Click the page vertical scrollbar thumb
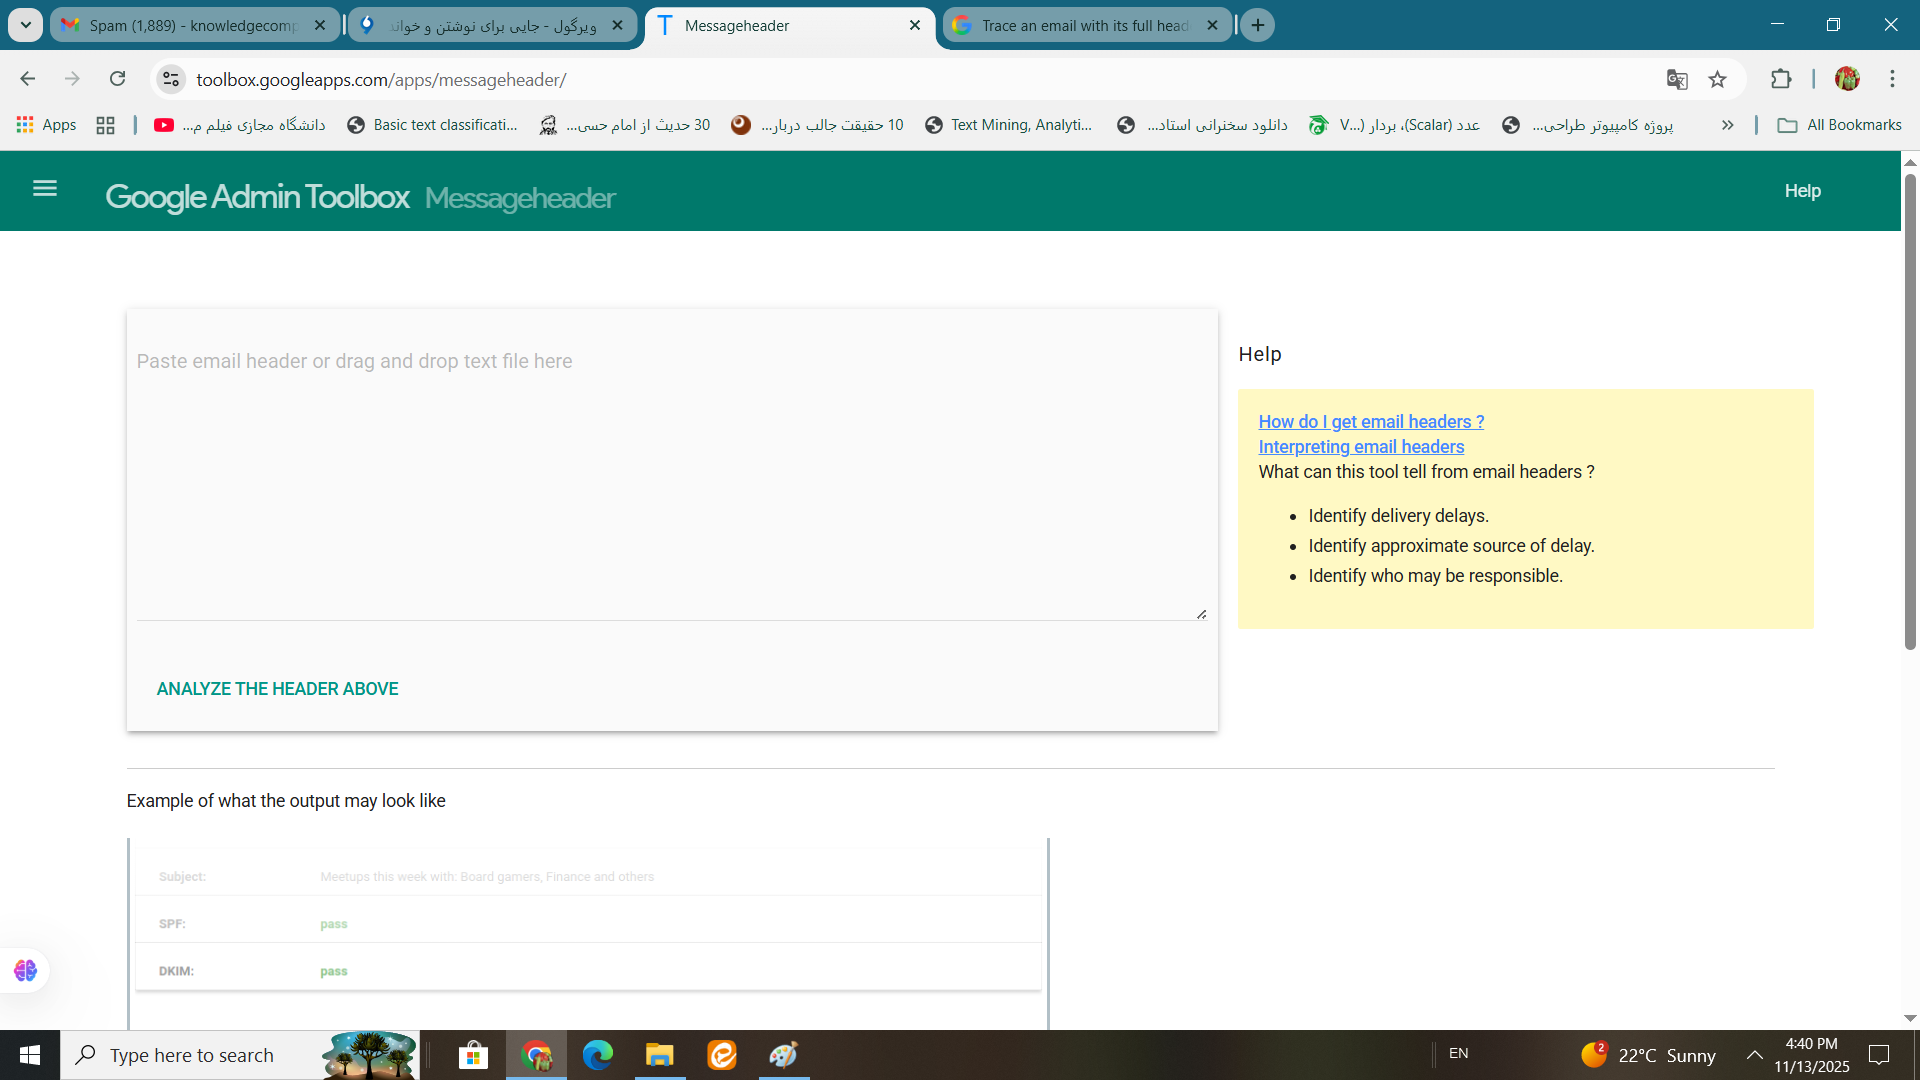This screenshot has height=1080, width=1920. tap(1909, 410)
